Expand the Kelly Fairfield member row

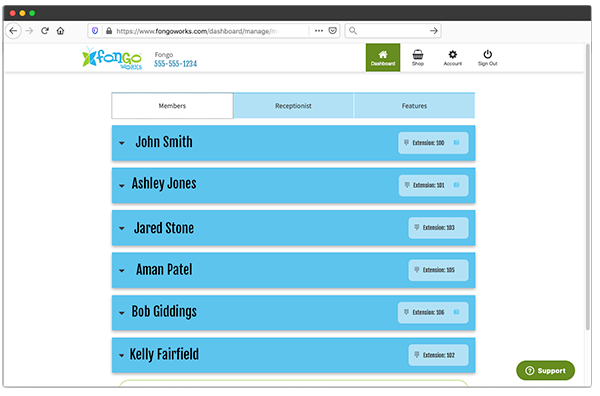(122, 355)
